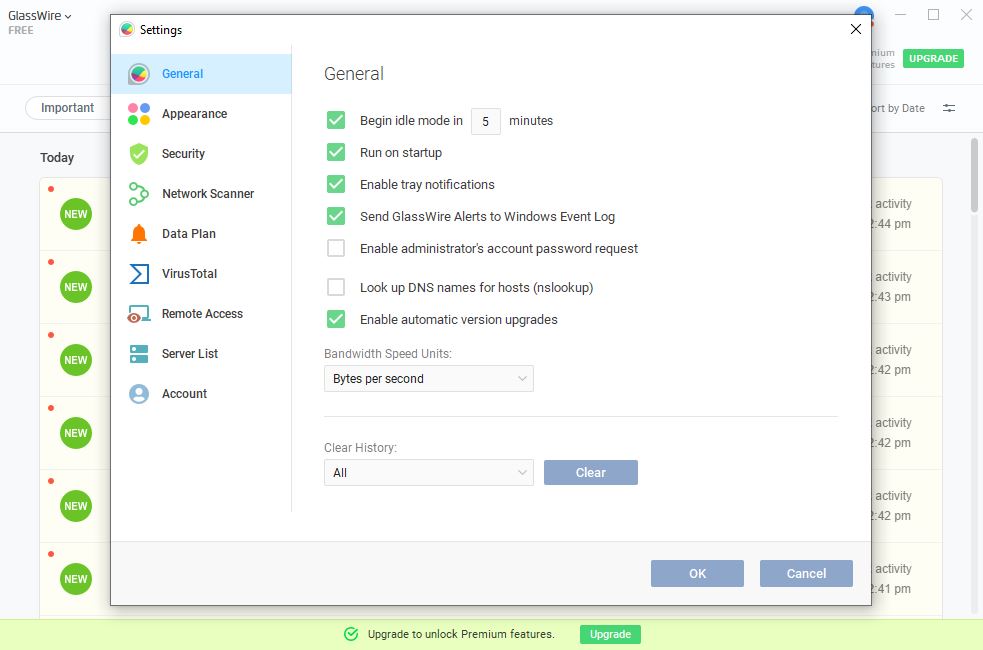Click the 'General' heading text
Image resolution: width=983 pixels, height=650 pixels.
tap(354, 74)
